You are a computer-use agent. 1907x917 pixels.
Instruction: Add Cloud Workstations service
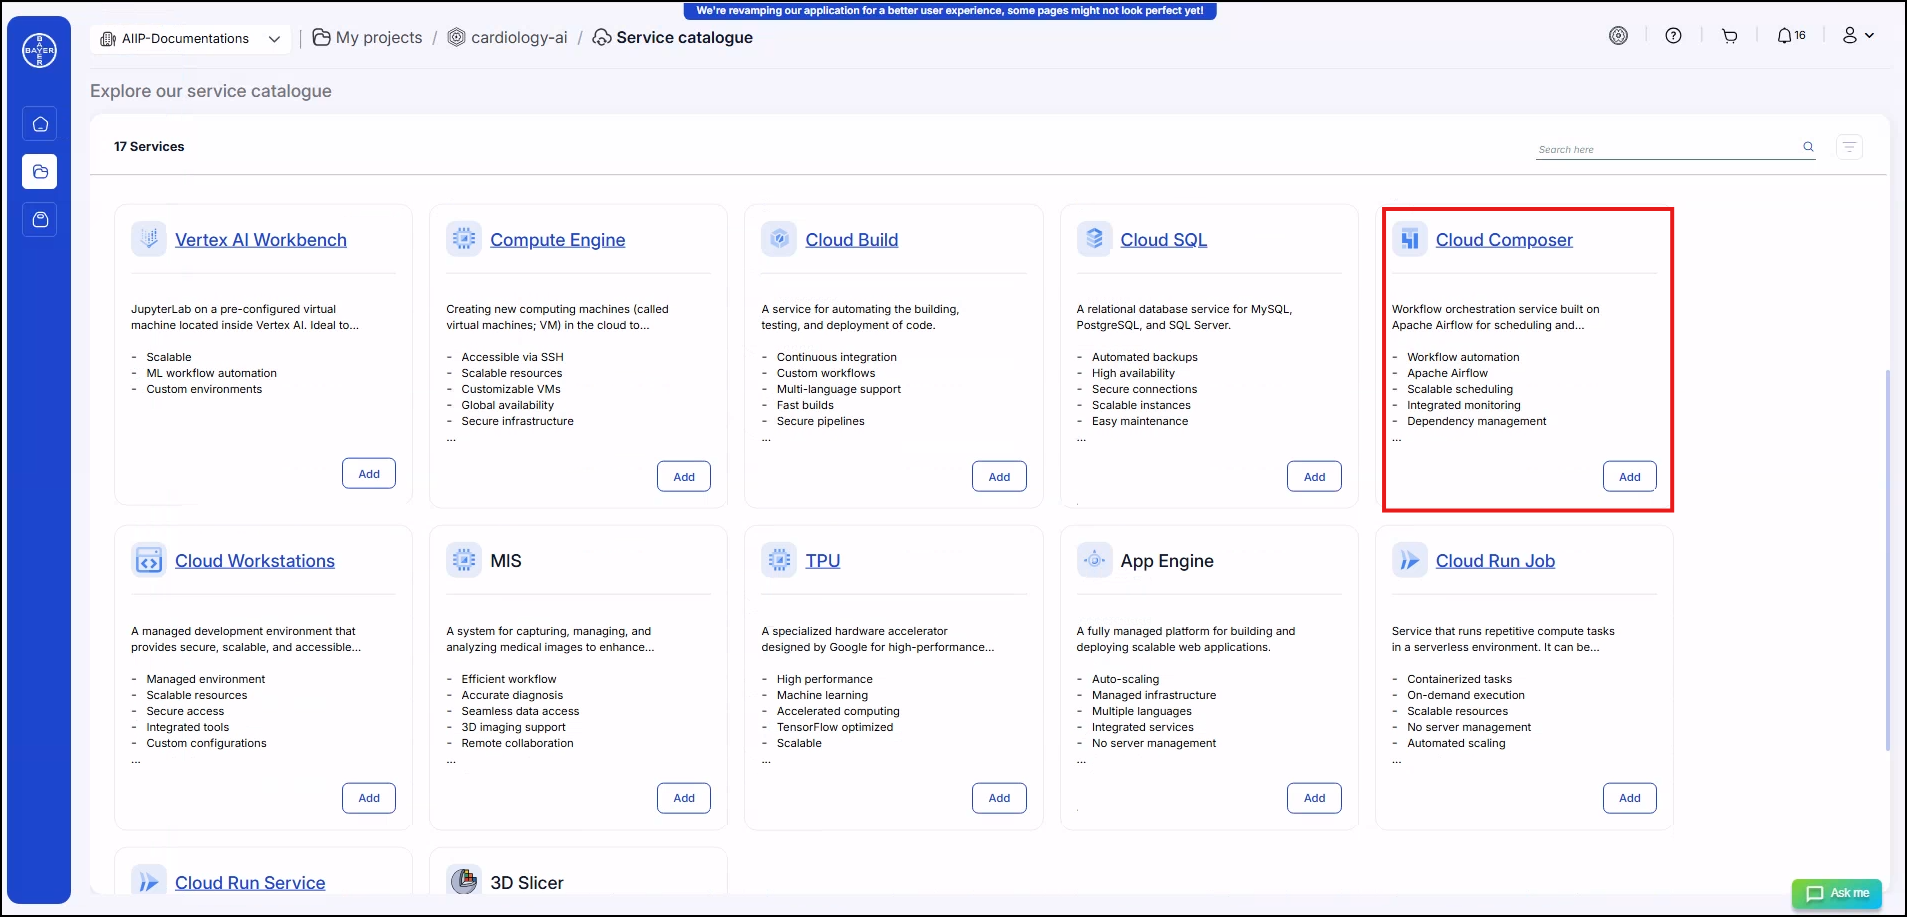(369, 798)
